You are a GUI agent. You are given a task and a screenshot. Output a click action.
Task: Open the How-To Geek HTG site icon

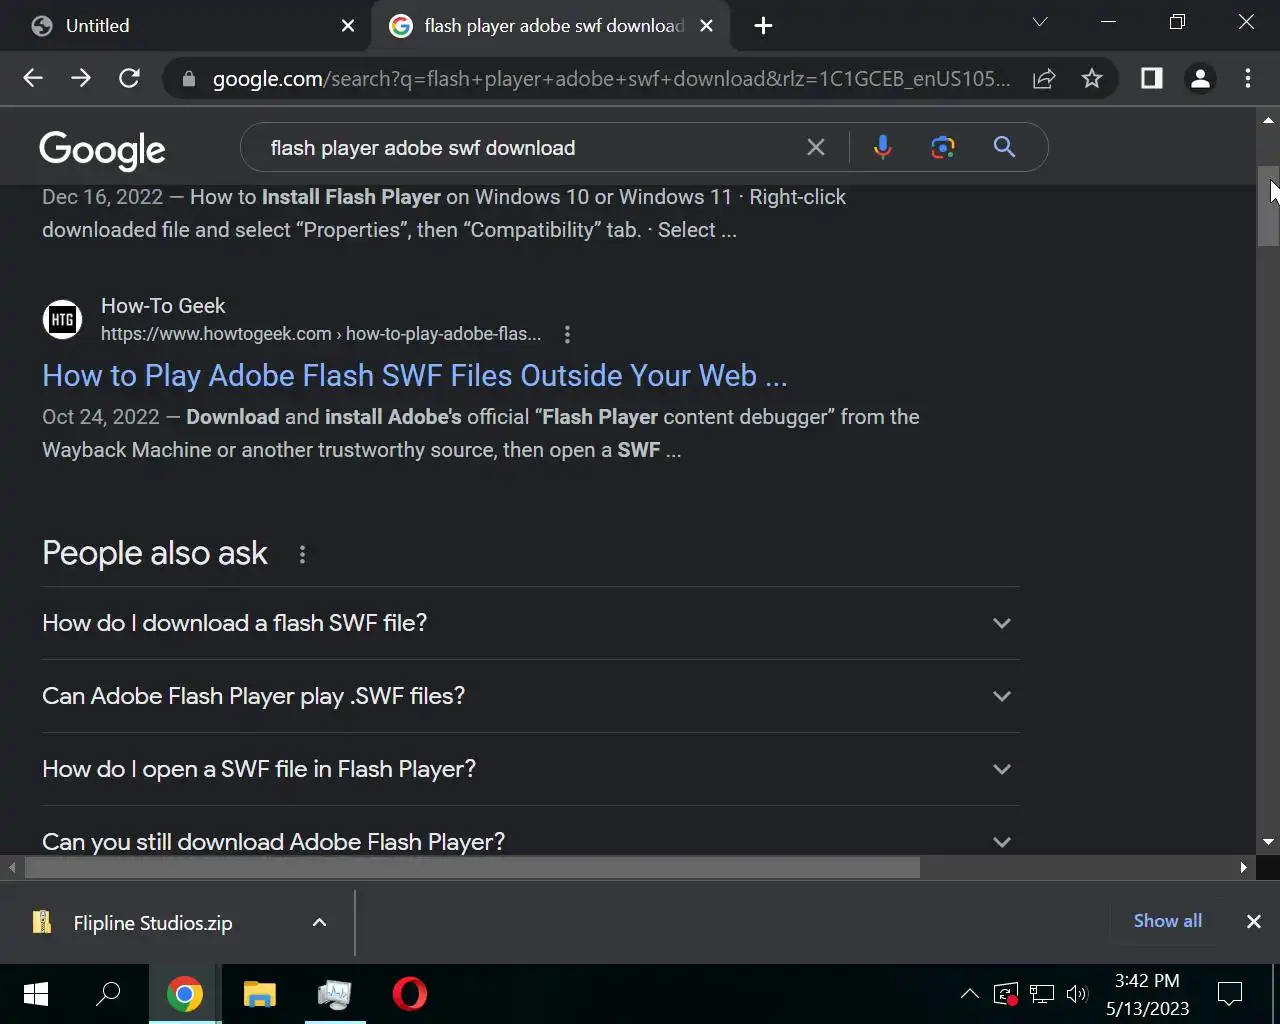coord(62,320)
